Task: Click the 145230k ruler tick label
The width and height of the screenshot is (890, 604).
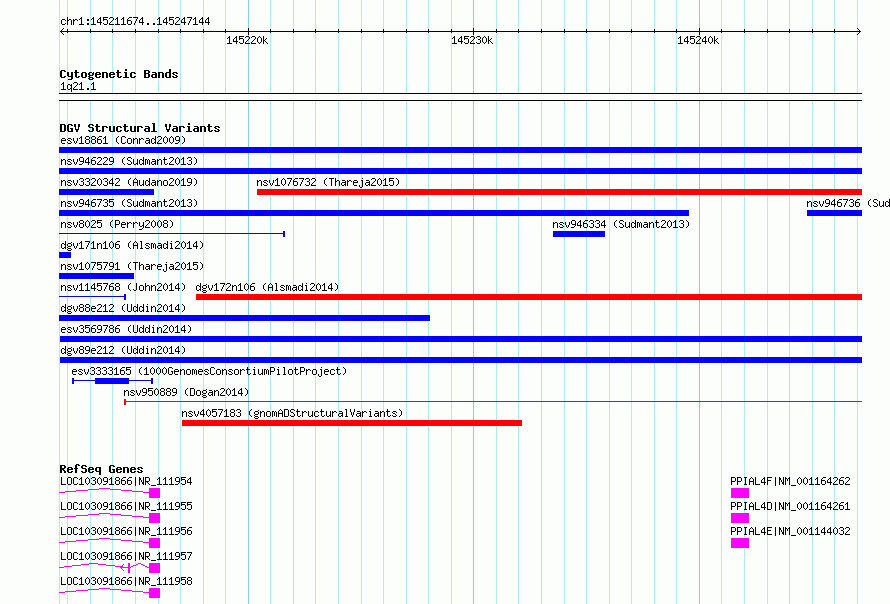Action: tap(472, 40)
